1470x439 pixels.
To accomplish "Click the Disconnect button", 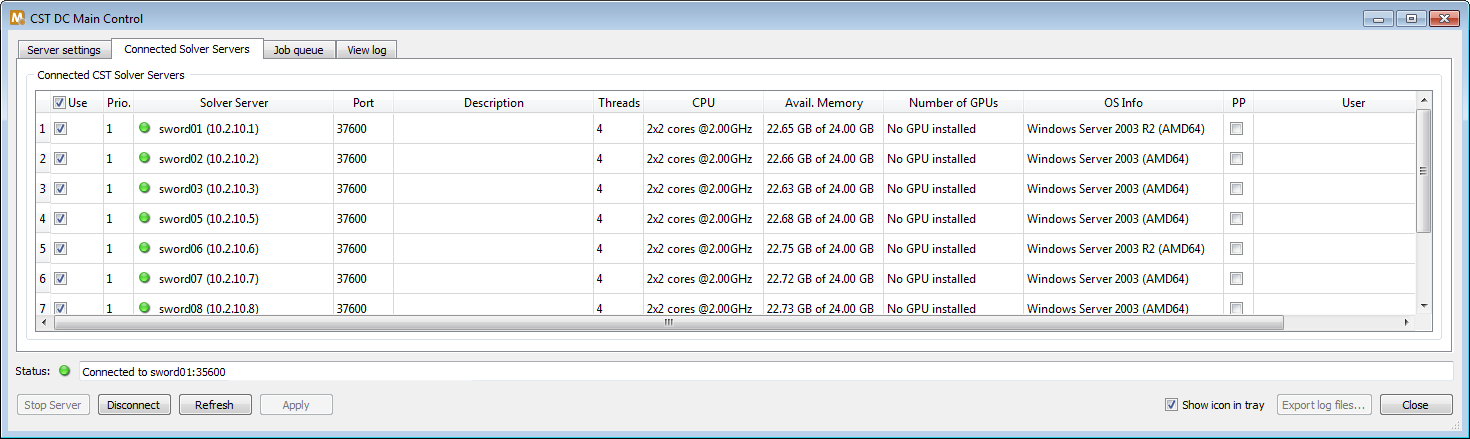I will pos(134,405).
